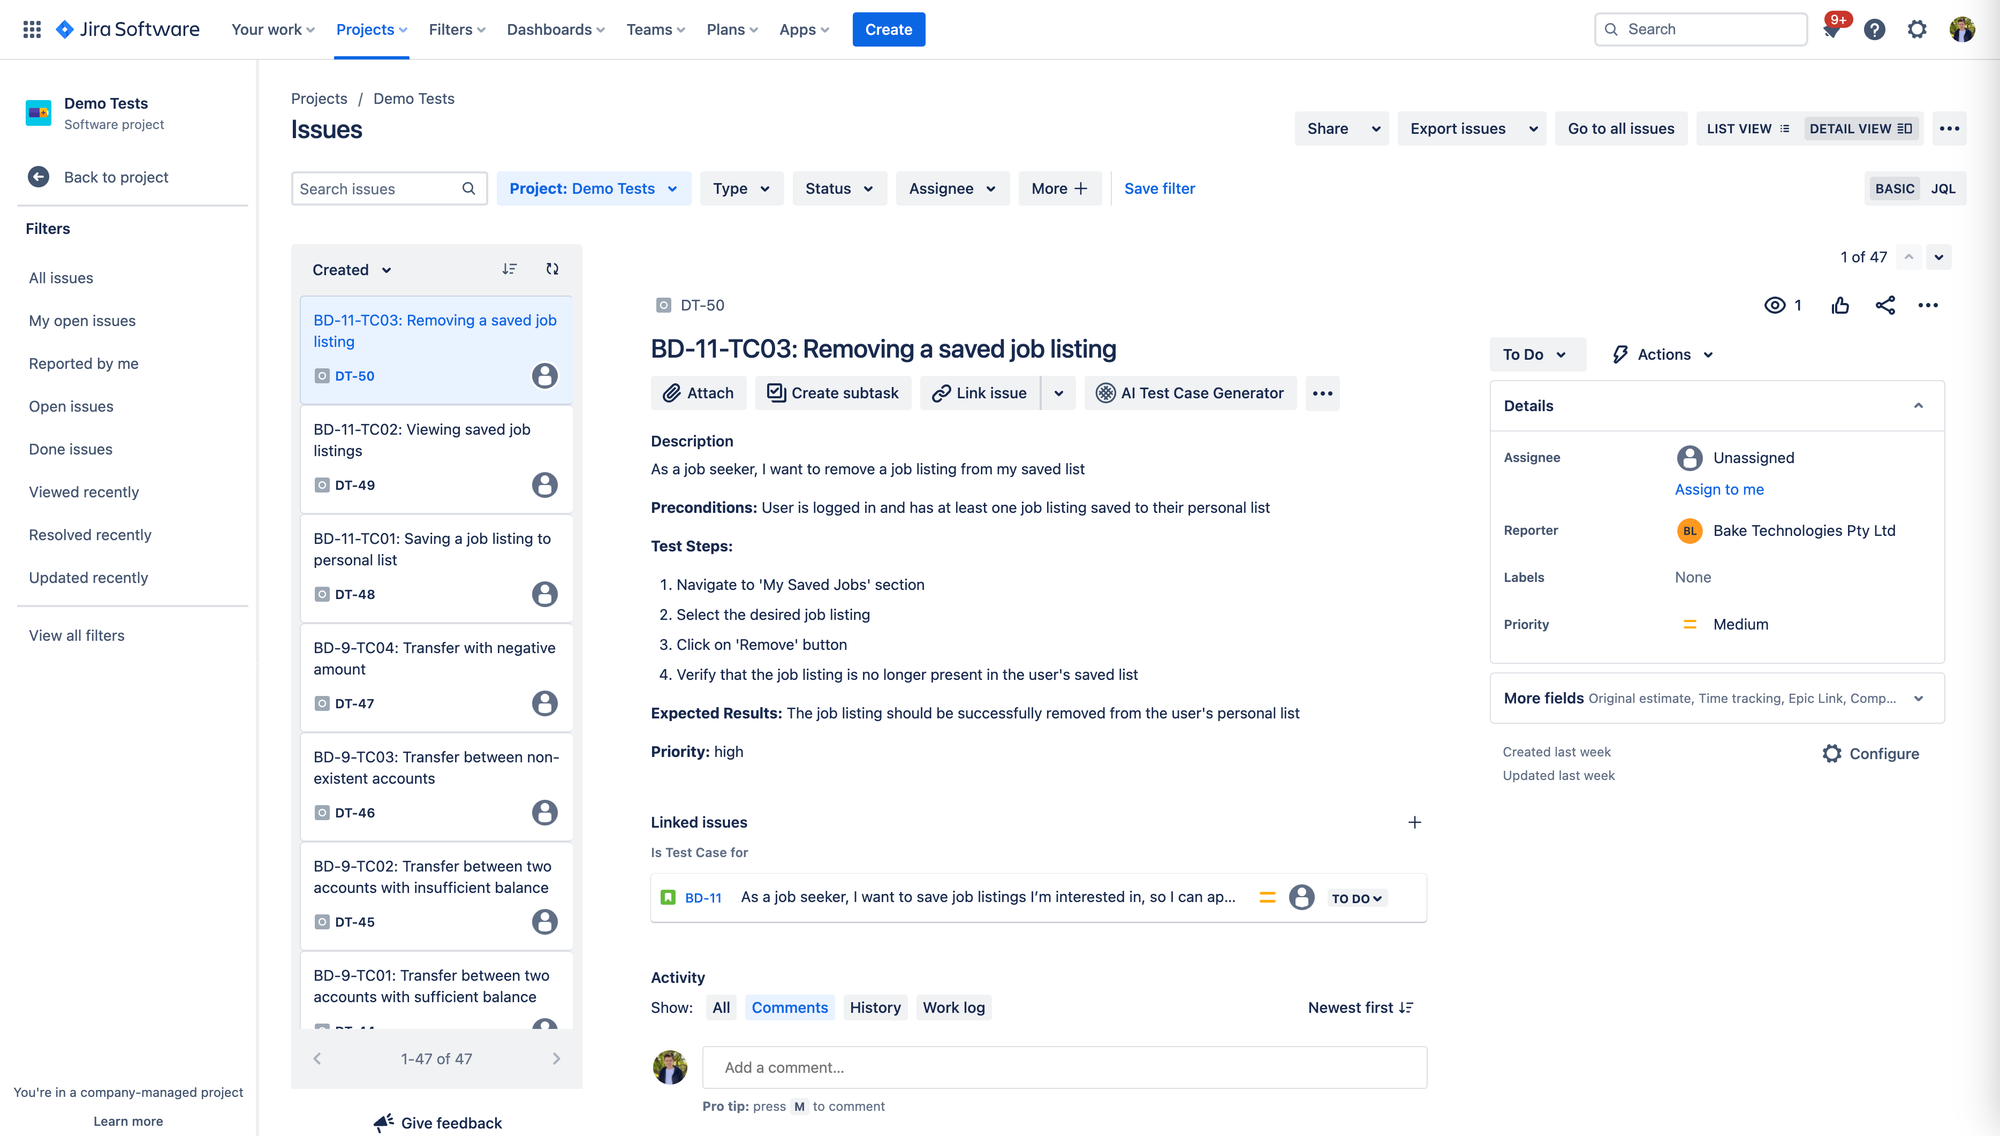Click the refresh icon in issue list
Screen dimensions: 2000x1136
click(x=552, y=269)
